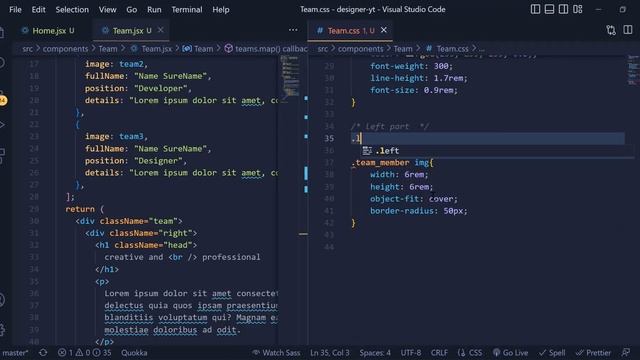Start Go Live server

(x=510, y=353)
